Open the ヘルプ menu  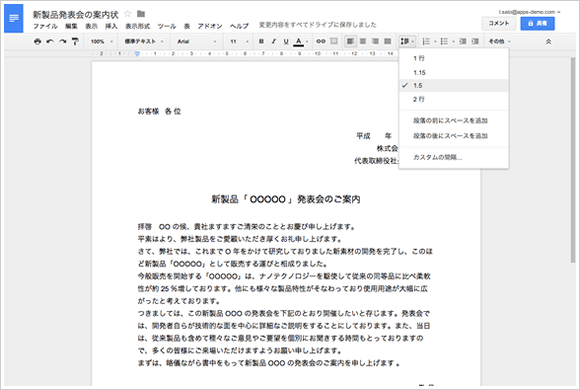click(239, 26)
